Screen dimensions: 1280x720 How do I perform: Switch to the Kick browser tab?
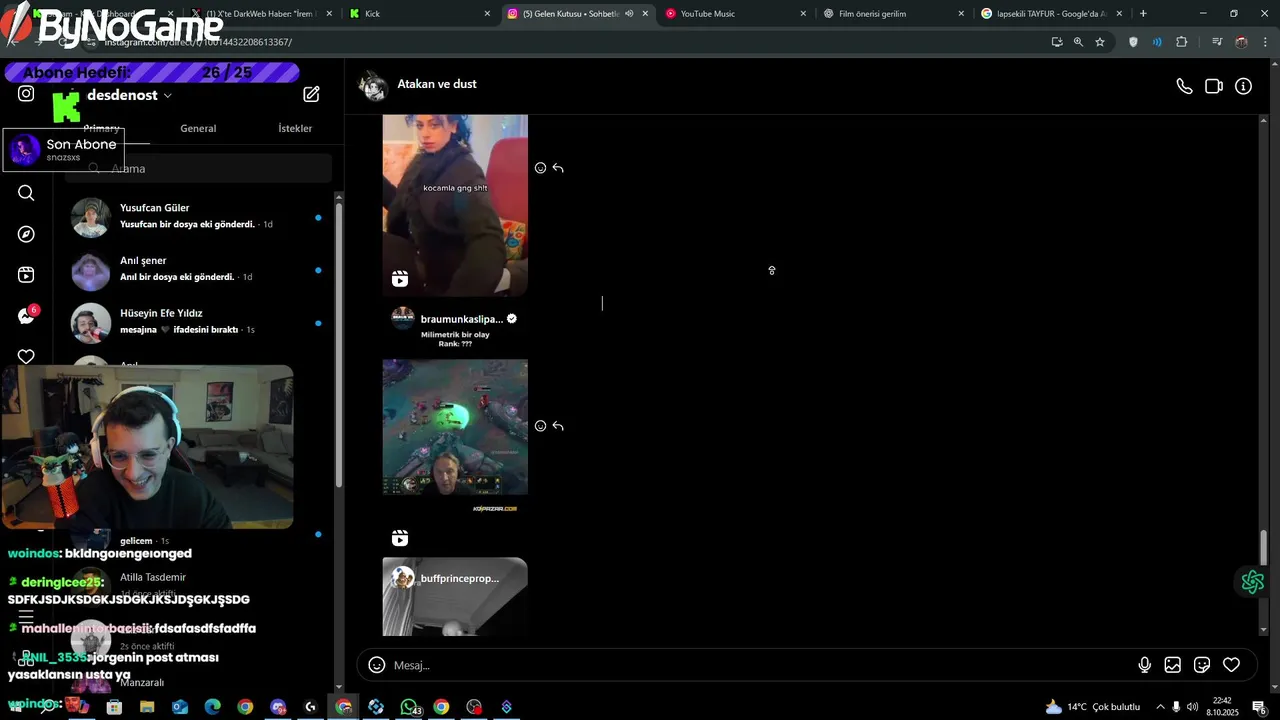pyautogui.click(x=420, y=14)
